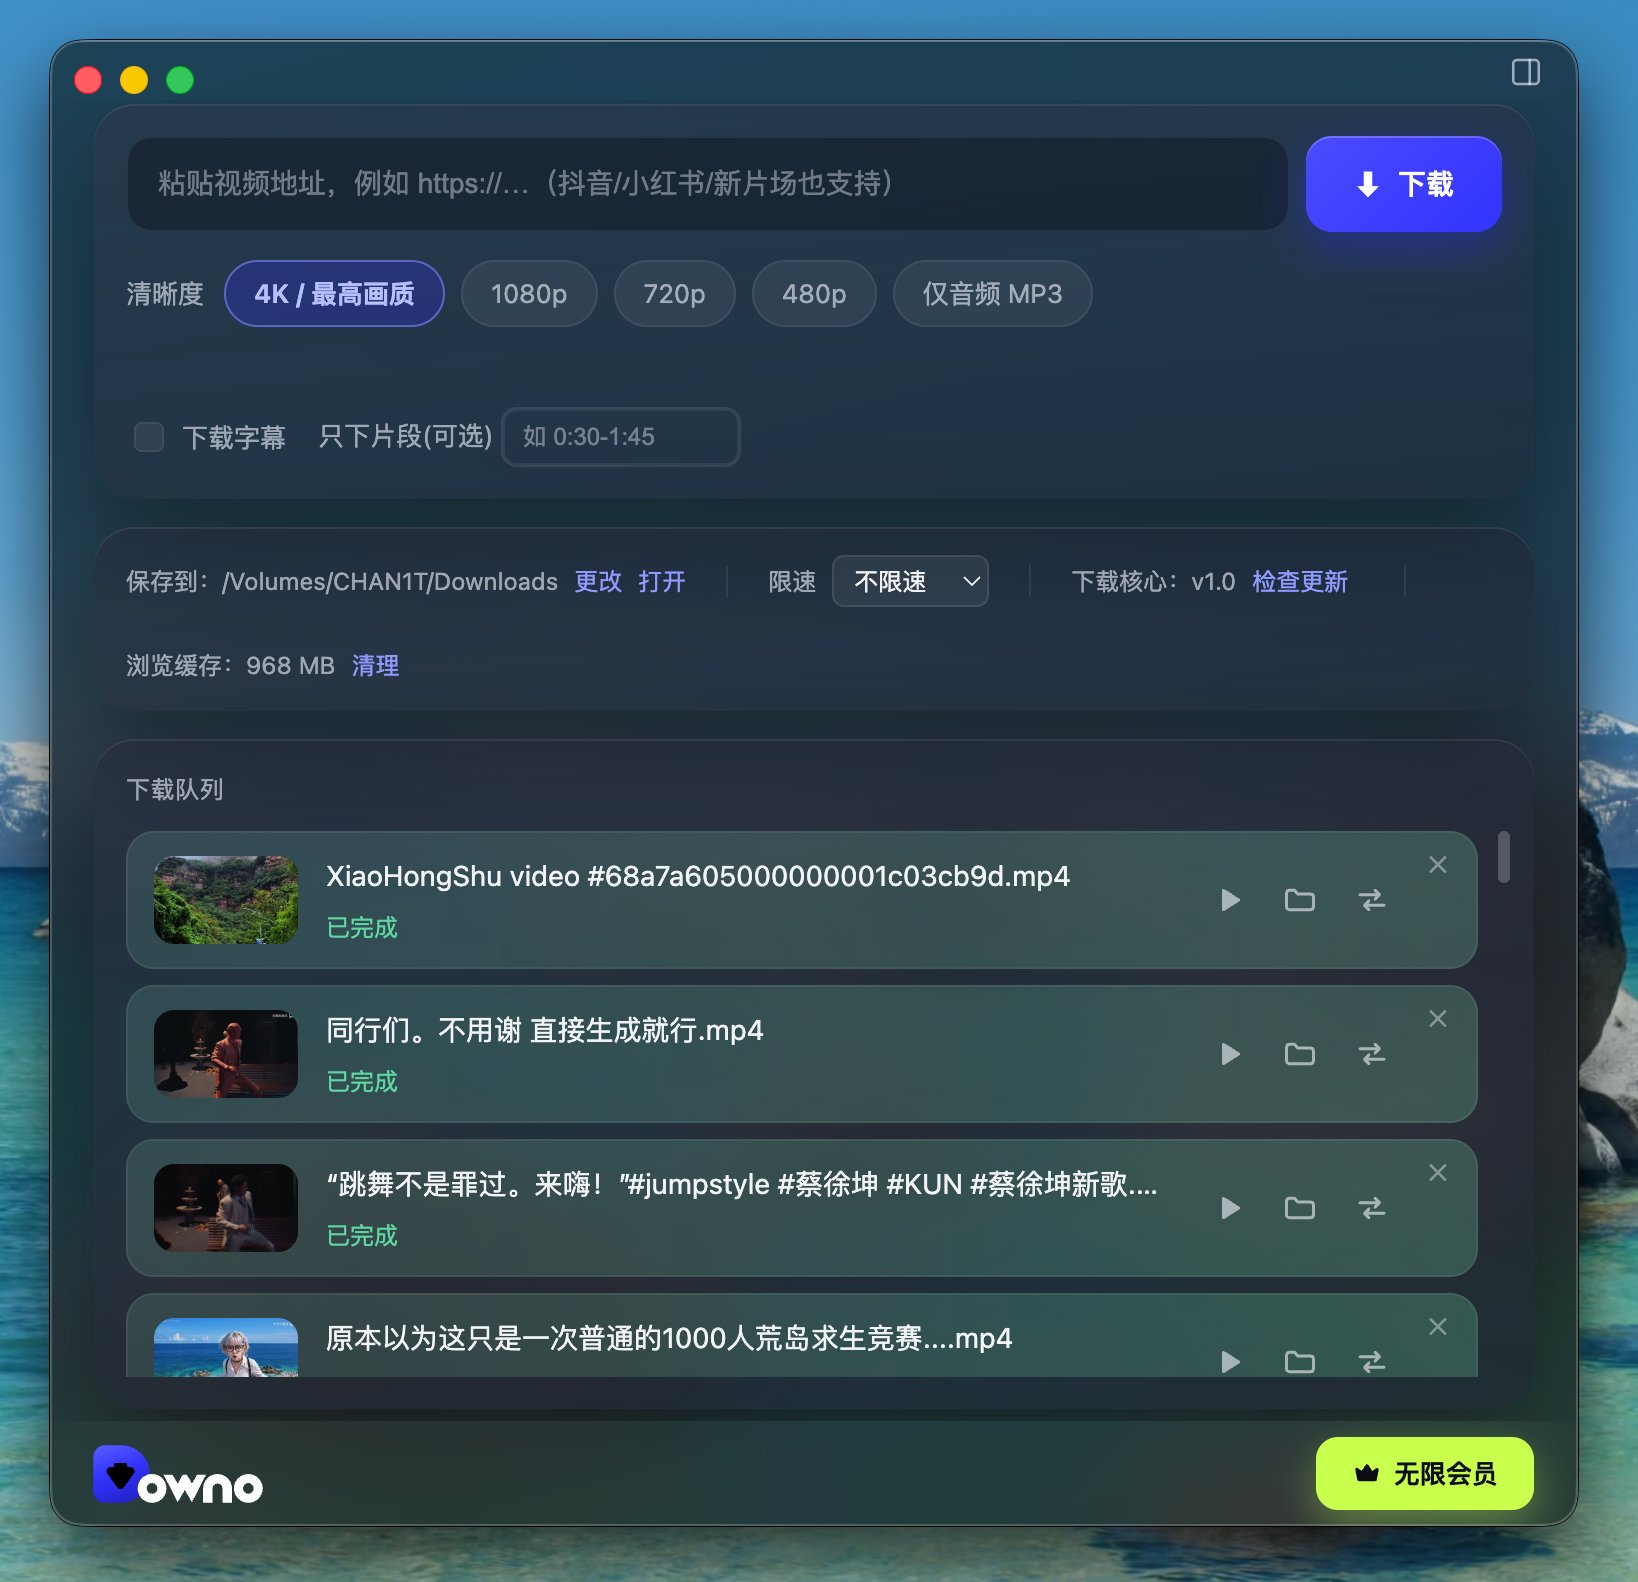The height and width of the screenshot is (1582, 1638).
Task: Click convert arrows for 同行们。不用谢 item
Action: pyautogui.click(x=1373, y=1054)
